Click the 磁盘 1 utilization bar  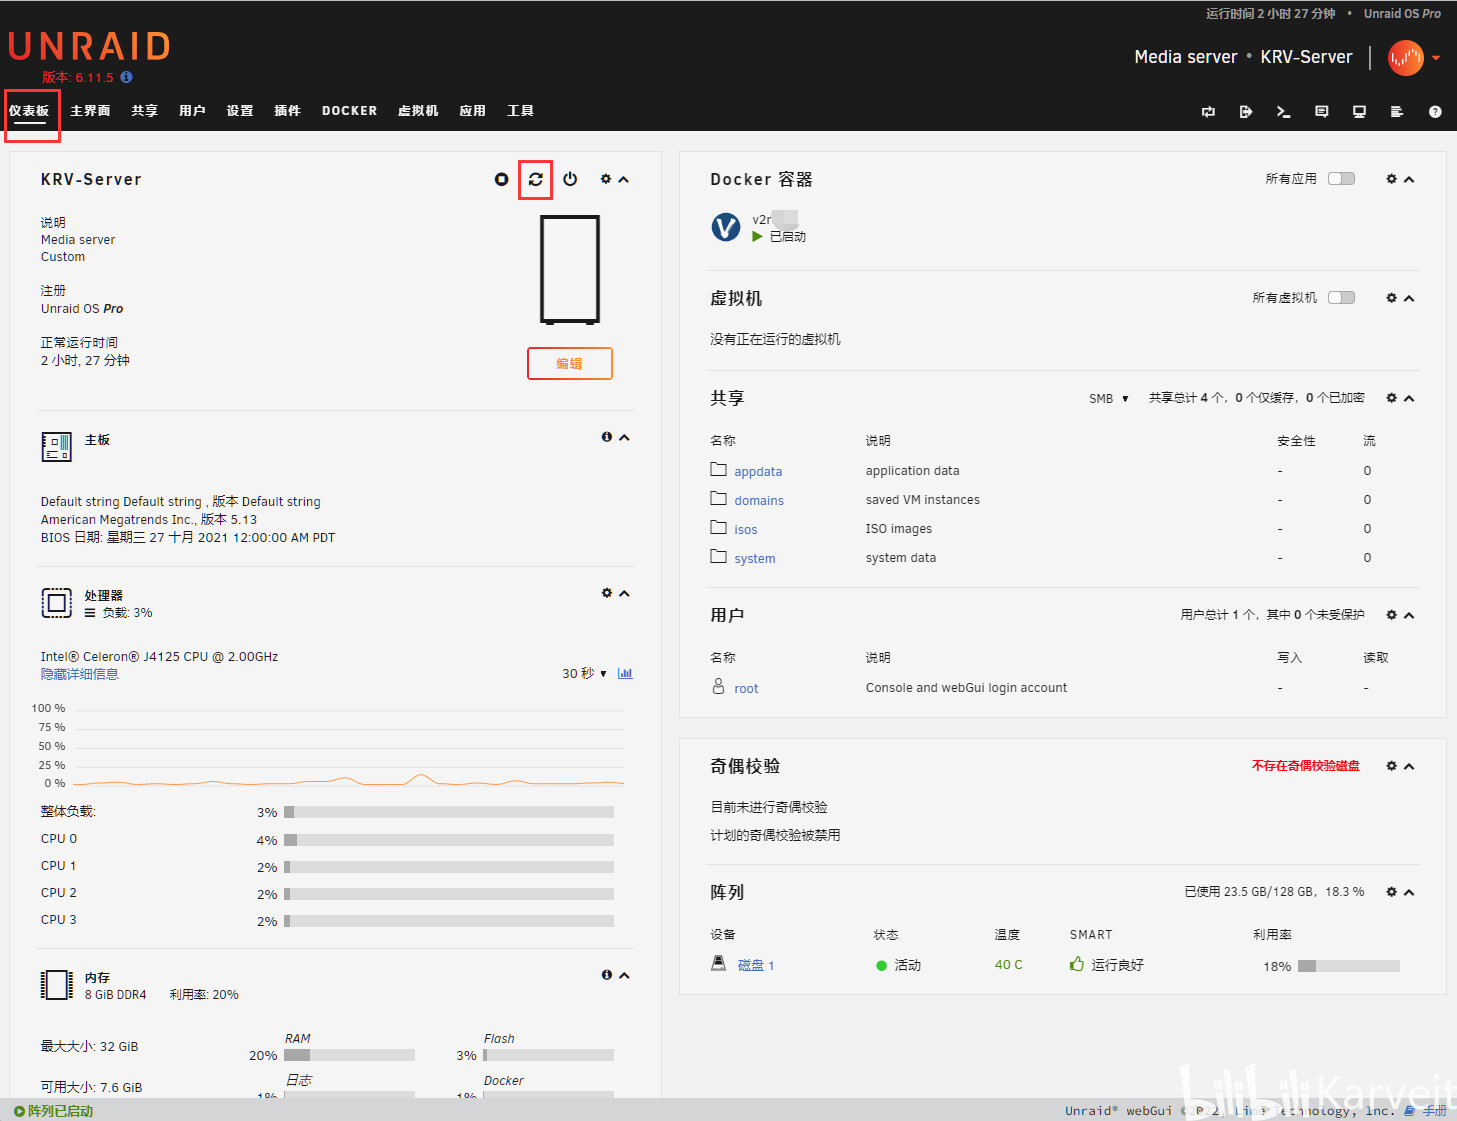click(1349, 966)
